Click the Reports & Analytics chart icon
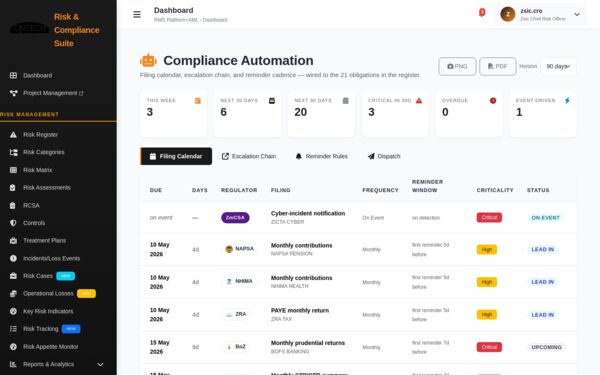 [13, 364]
